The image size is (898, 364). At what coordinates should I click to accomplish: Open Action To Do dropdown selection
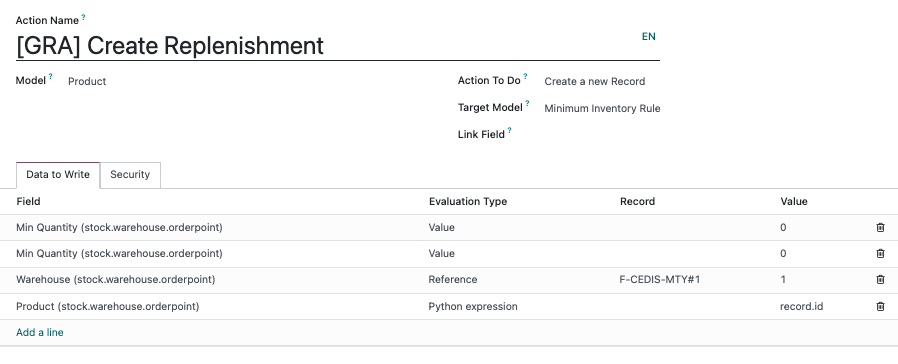(x=601, y=81)
